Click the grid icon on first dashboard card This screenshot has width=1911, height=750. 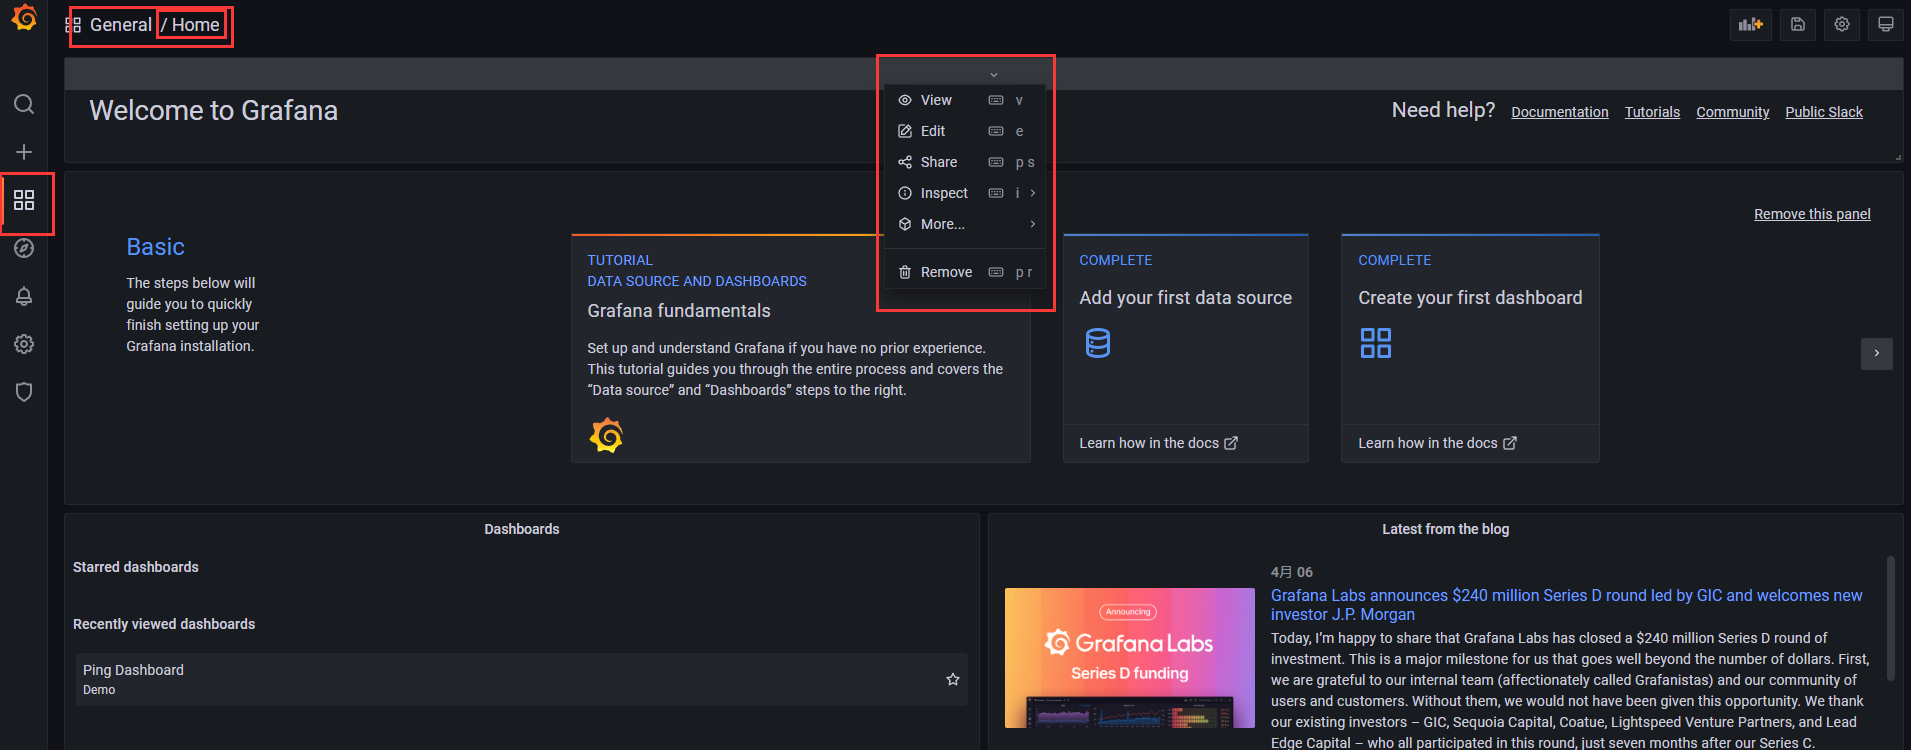pos(1376,343)
